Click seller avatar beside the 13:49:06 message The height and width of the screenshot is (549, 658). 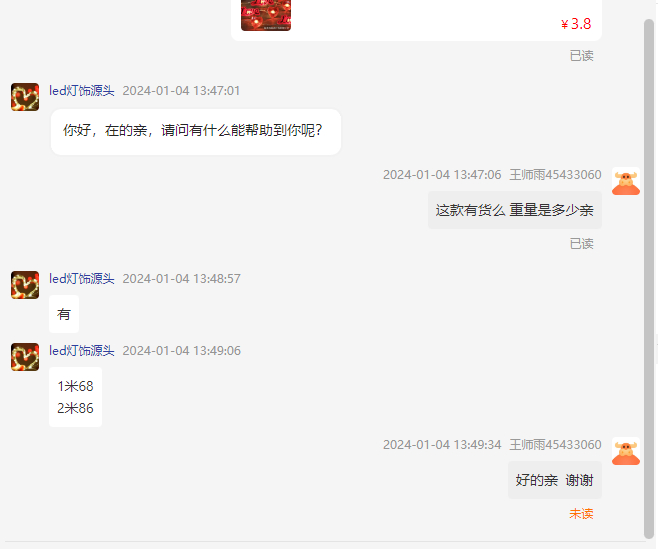tap(25, 357)
